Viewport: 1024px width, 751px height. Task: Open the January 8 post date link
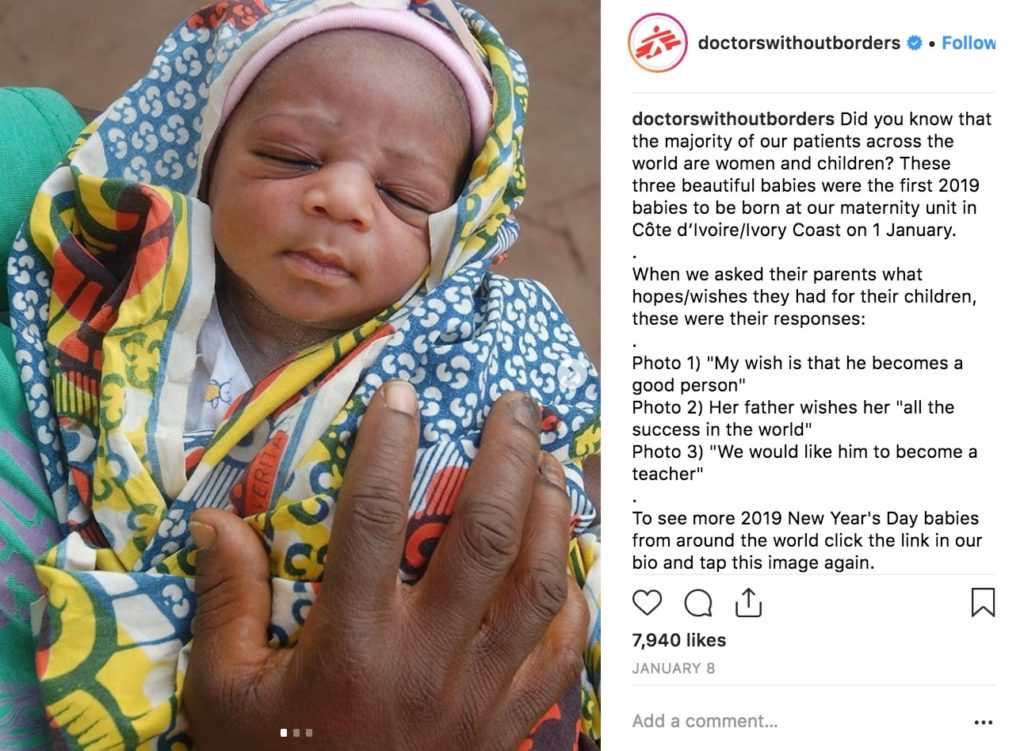point(673,668)
